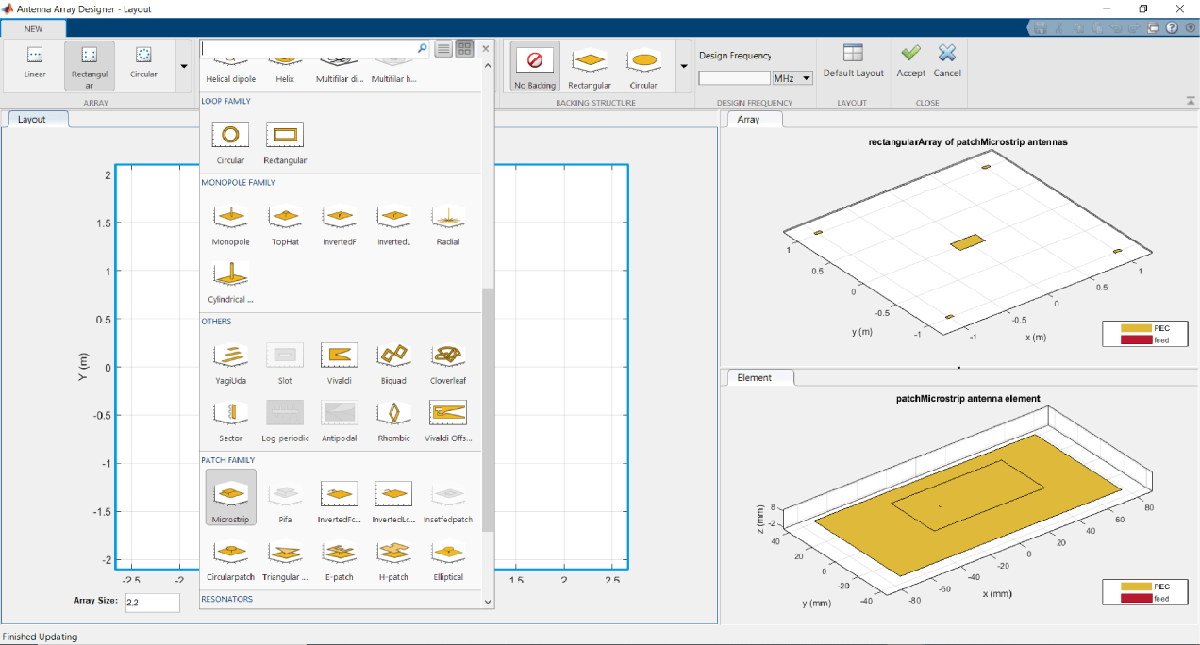Screen dimensions: 1200x645
Task: Click the Array Size input field
Action: point(152,603)
